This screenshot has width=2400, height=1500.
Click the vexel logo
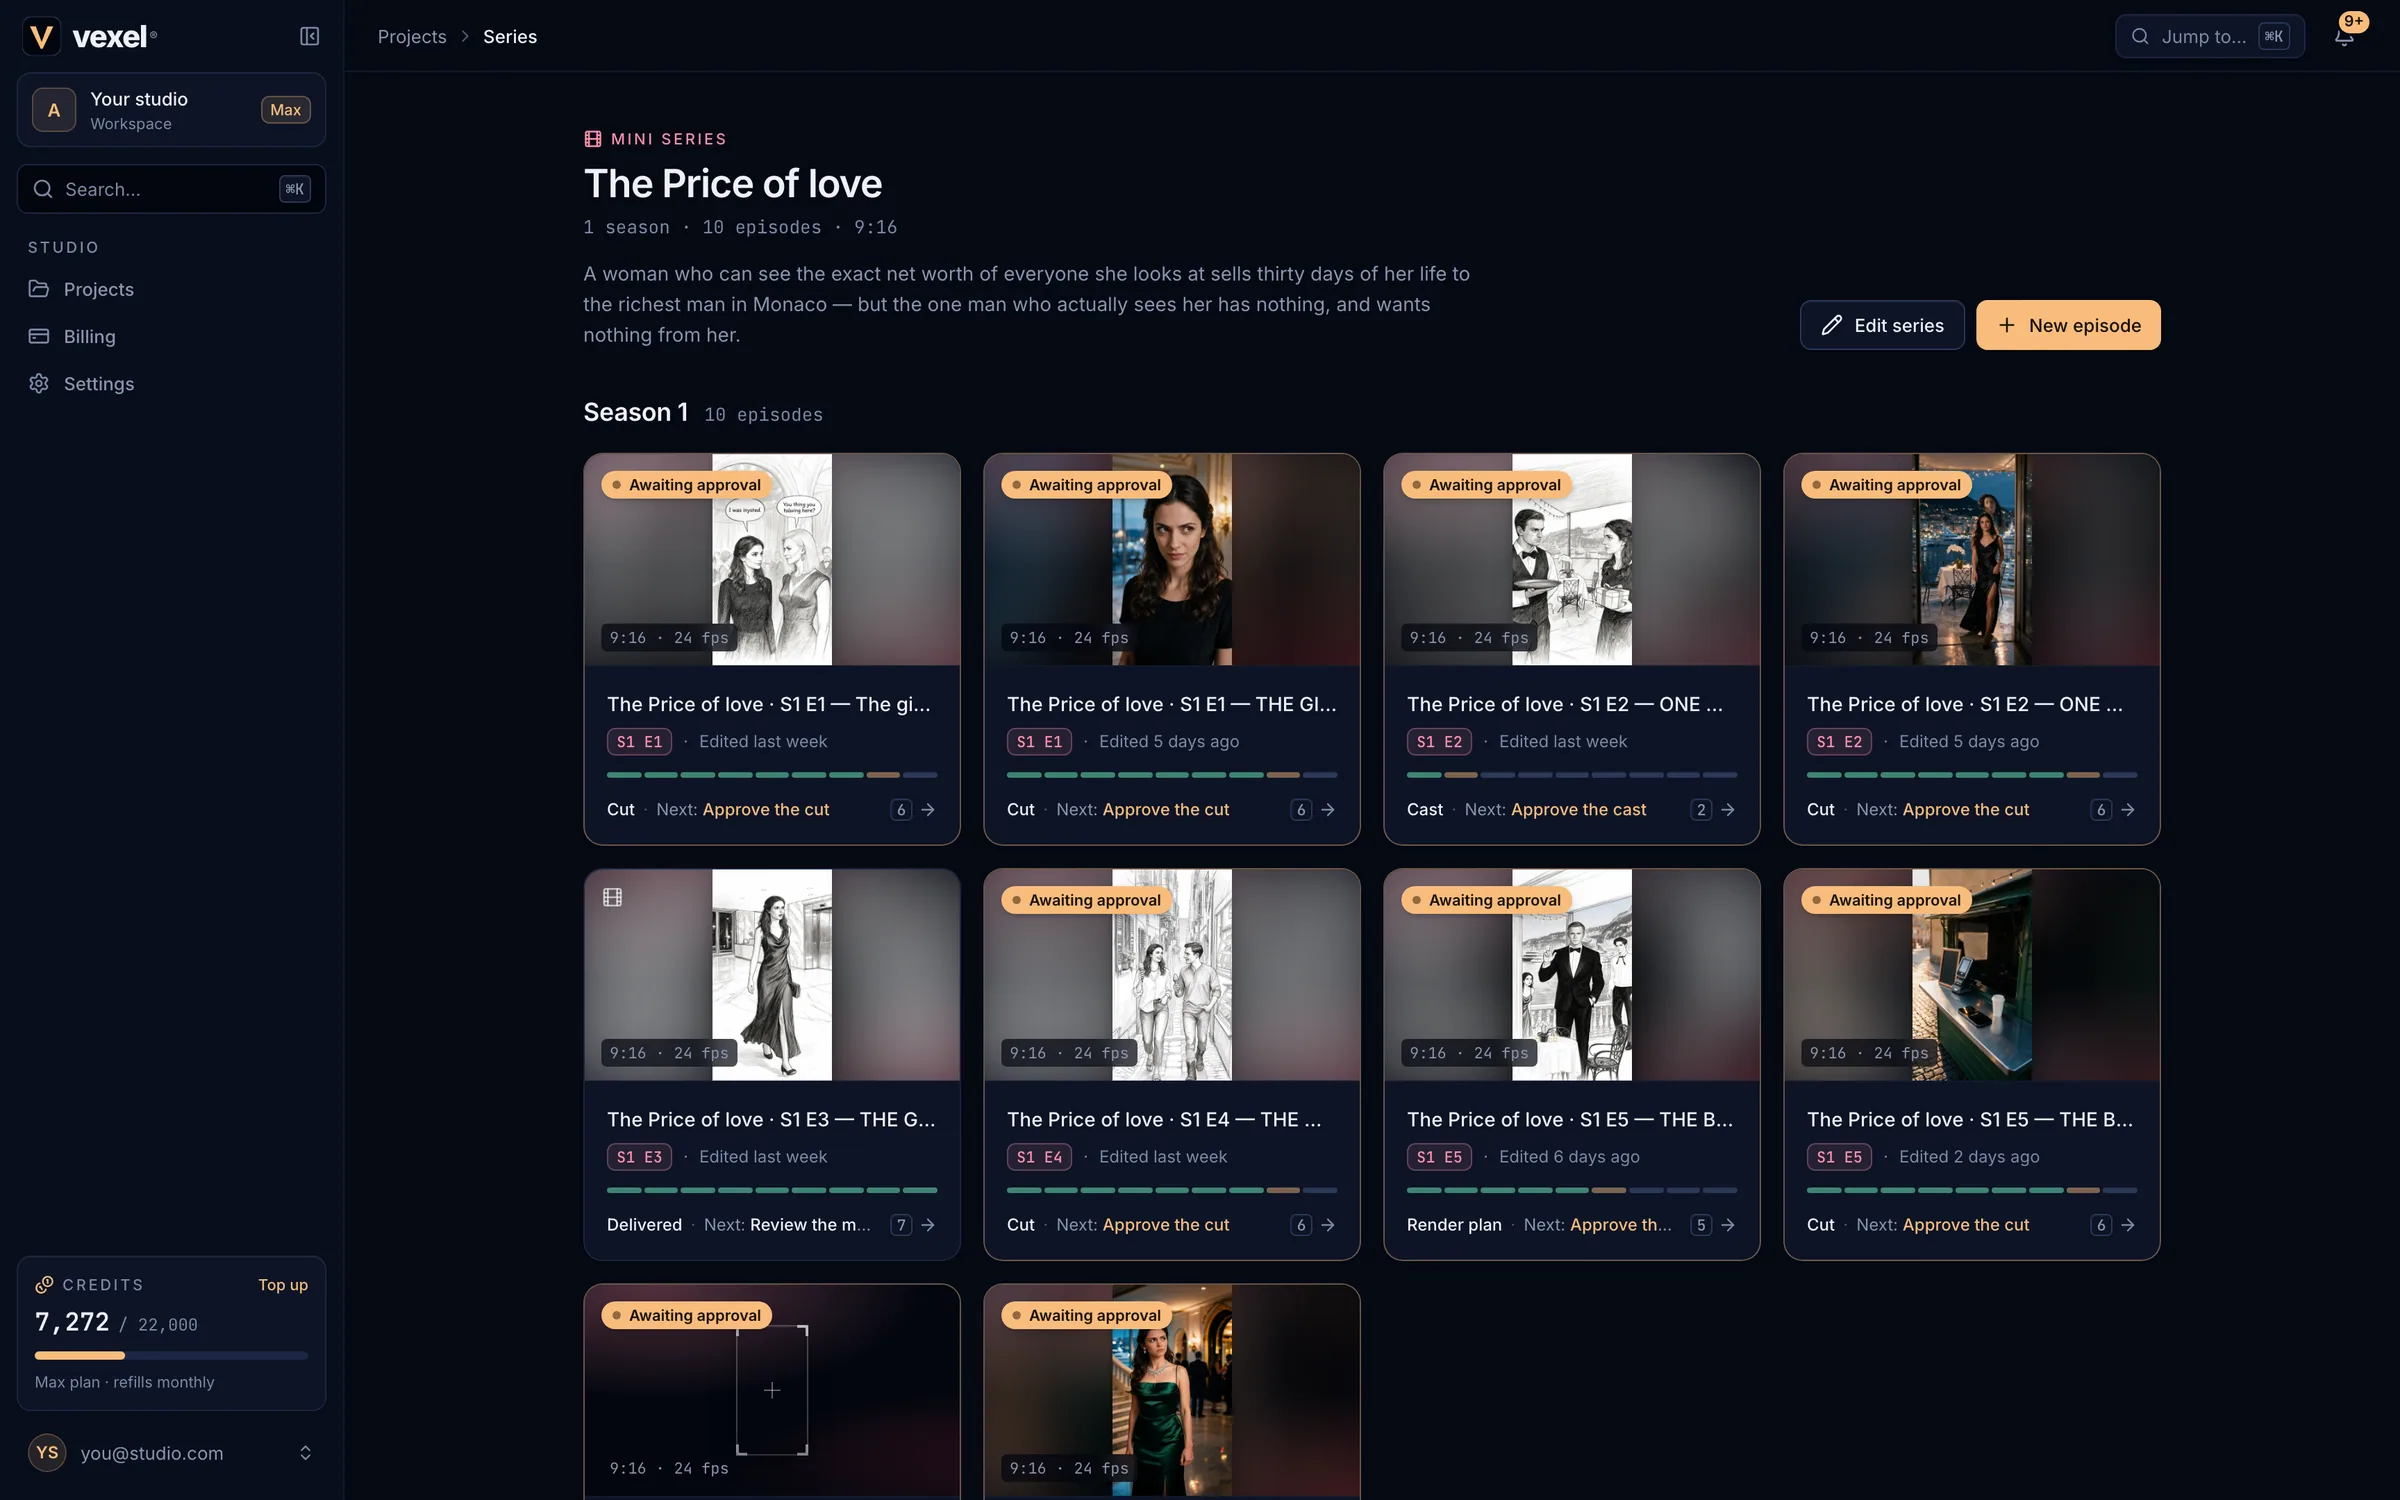tap(90, 36)
